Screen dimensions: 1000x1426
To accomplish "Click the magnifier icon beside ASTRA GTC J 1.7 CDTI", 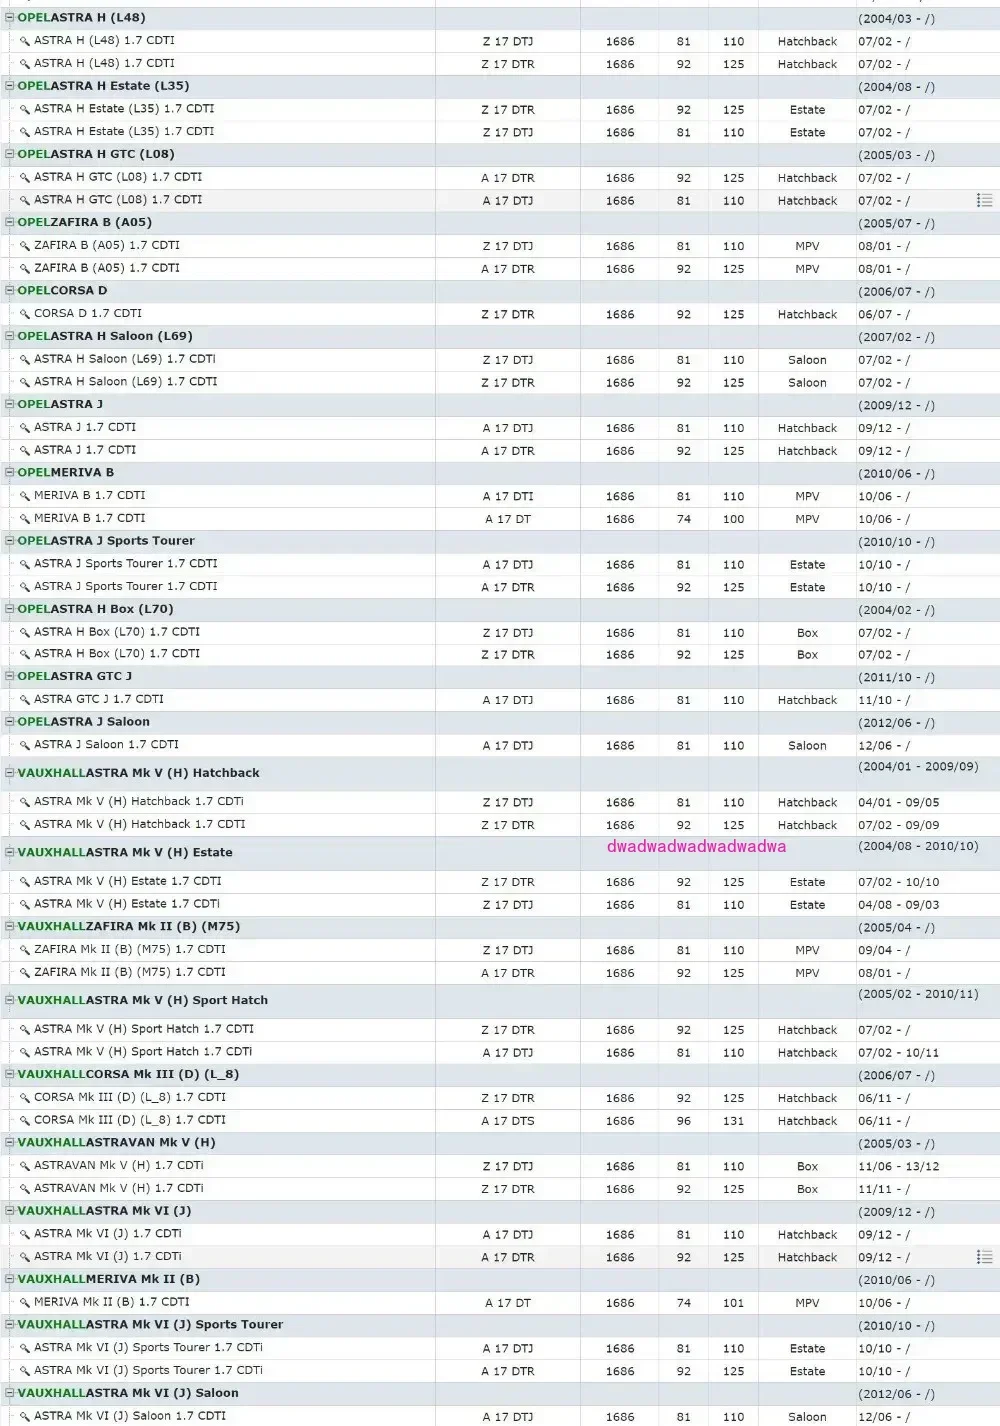I will pos(25,700).
